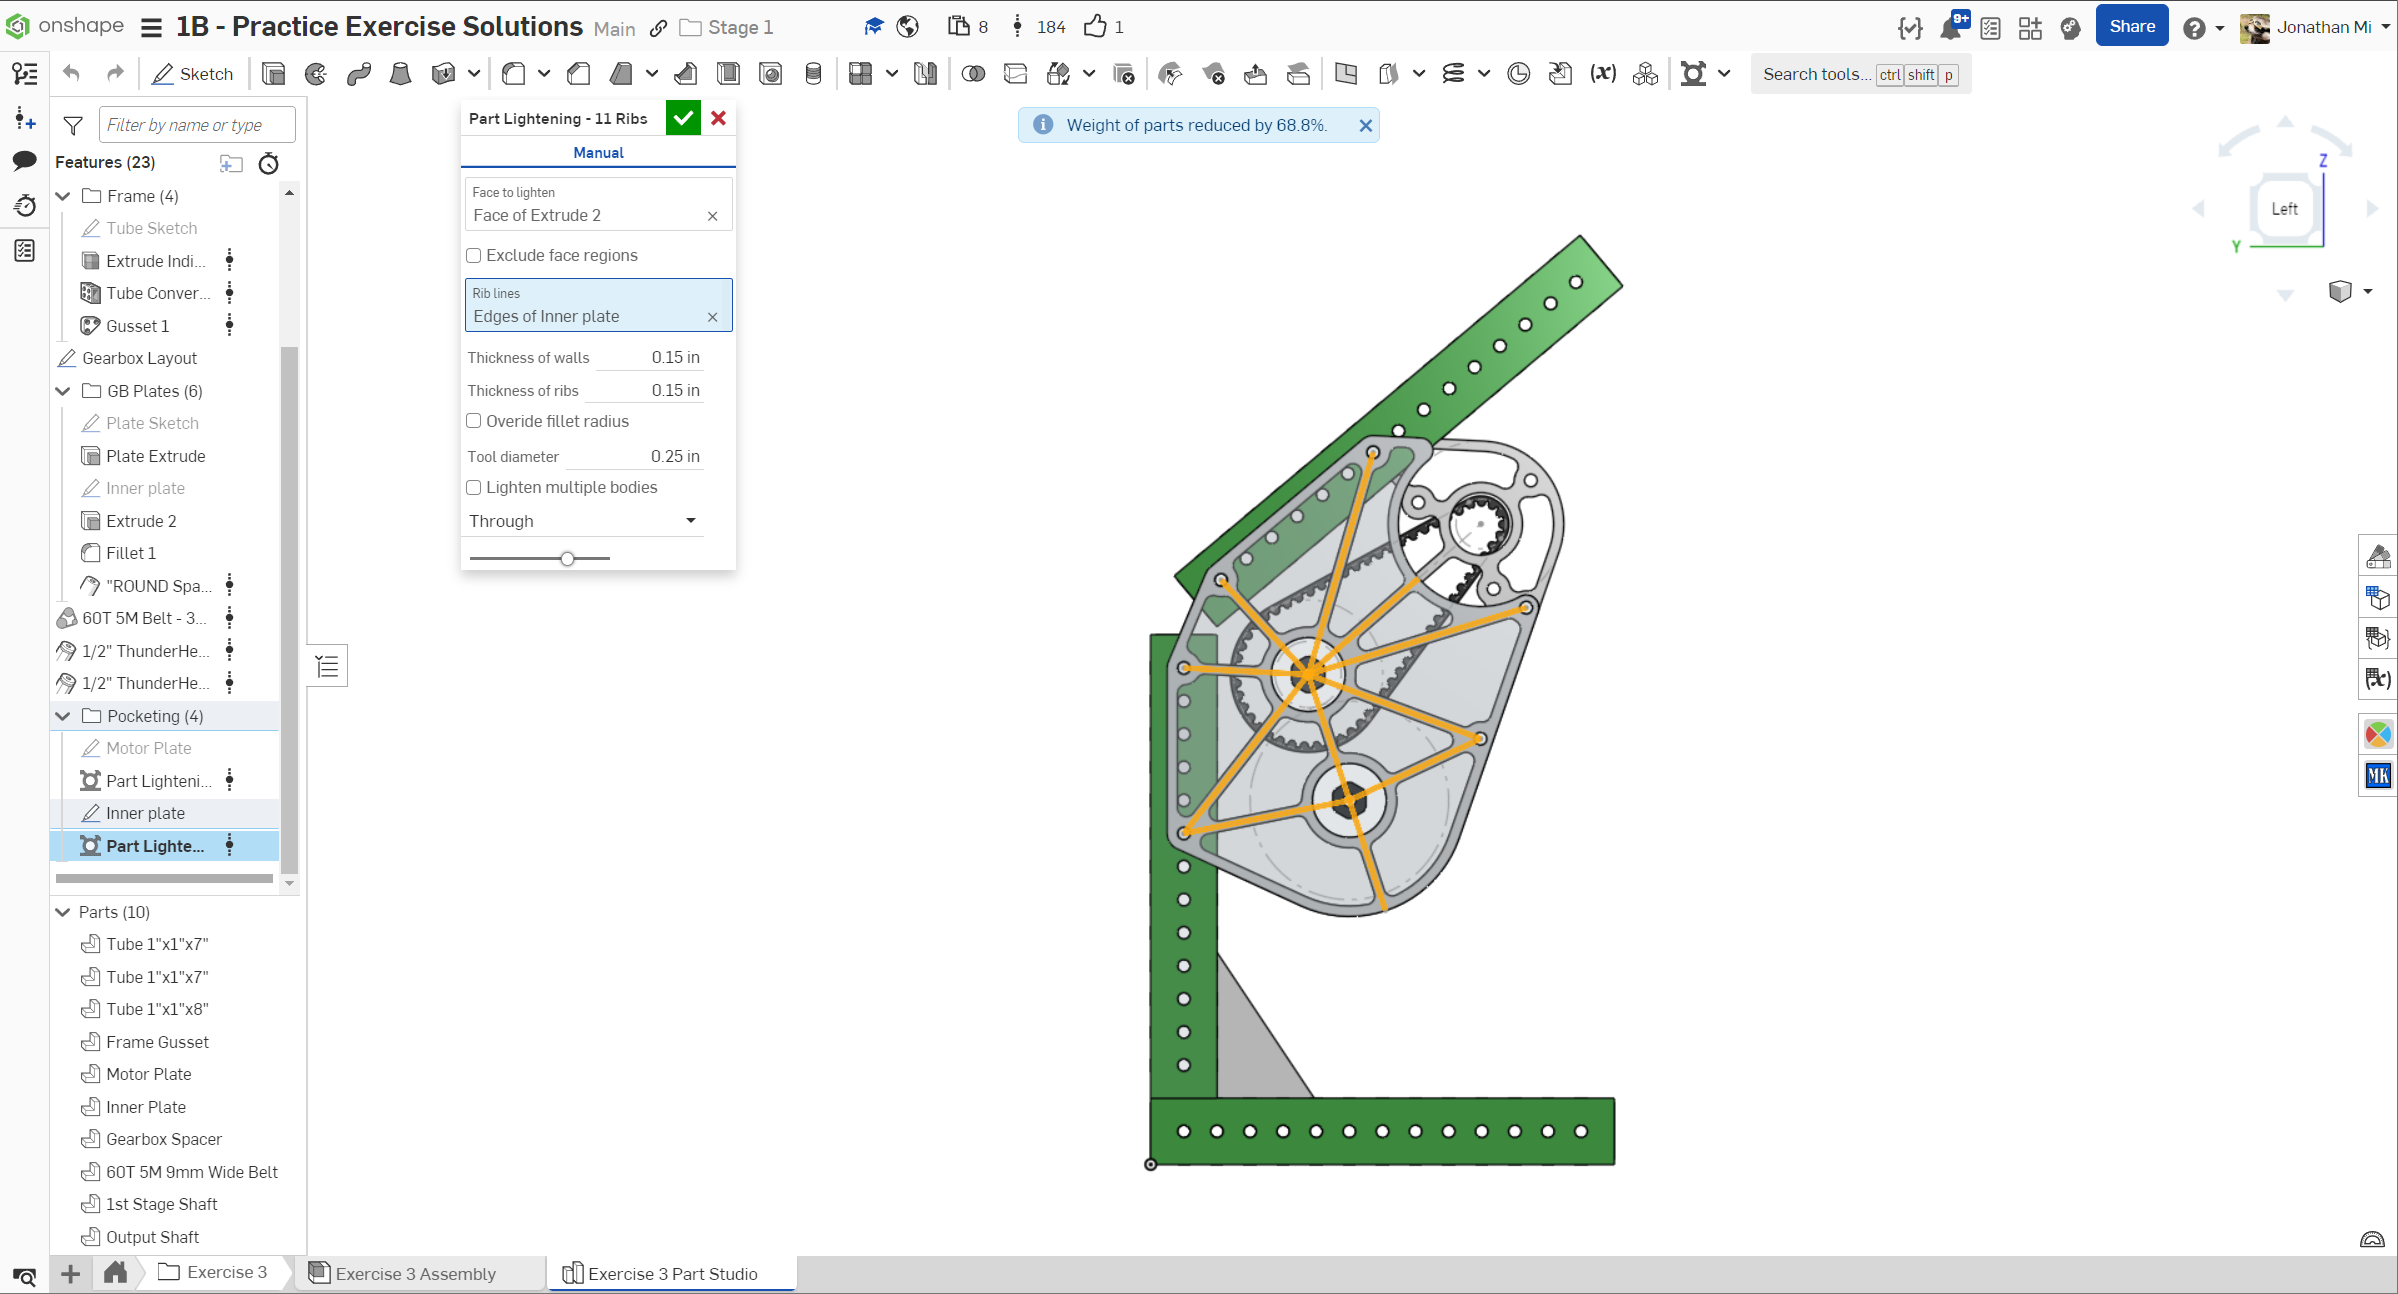Select the Manual tab in dialog
The image size is (2398, 1294).
[x=598, y=152]
